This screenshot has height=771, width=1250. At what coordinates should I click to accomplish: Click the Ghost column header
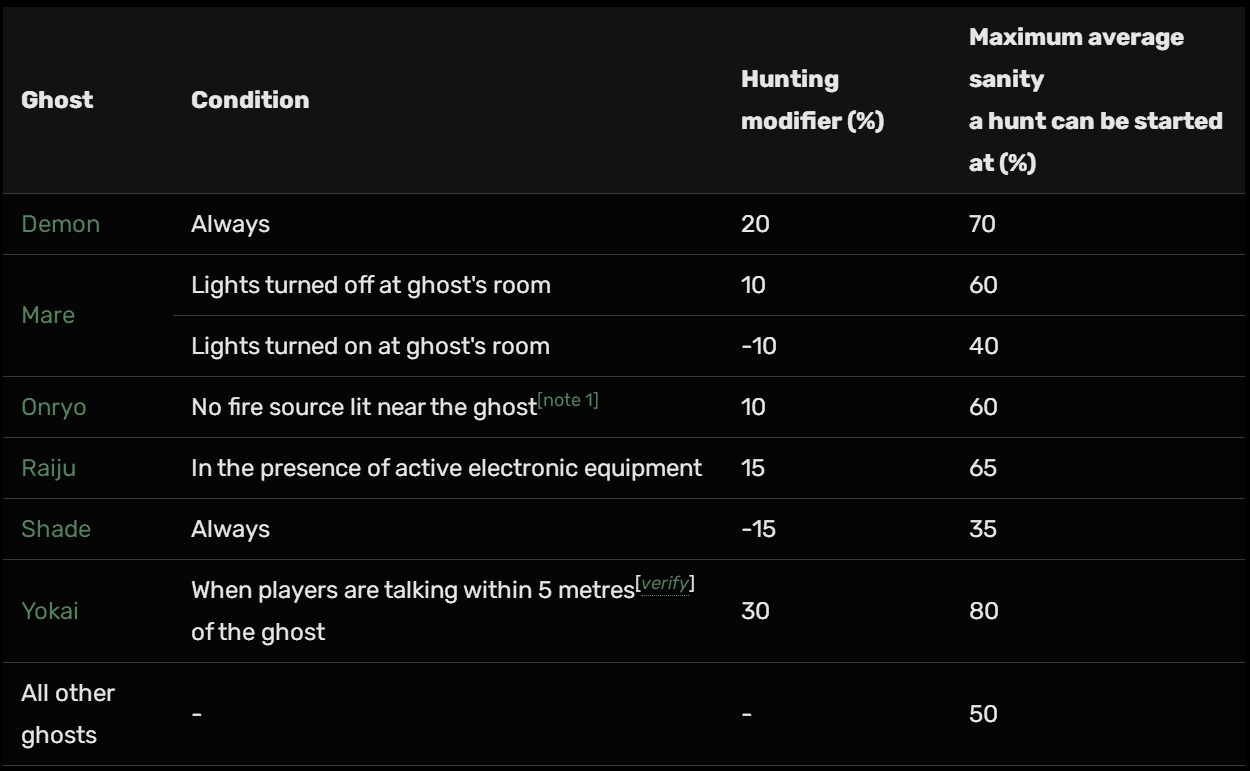click(x=57, y=100)
